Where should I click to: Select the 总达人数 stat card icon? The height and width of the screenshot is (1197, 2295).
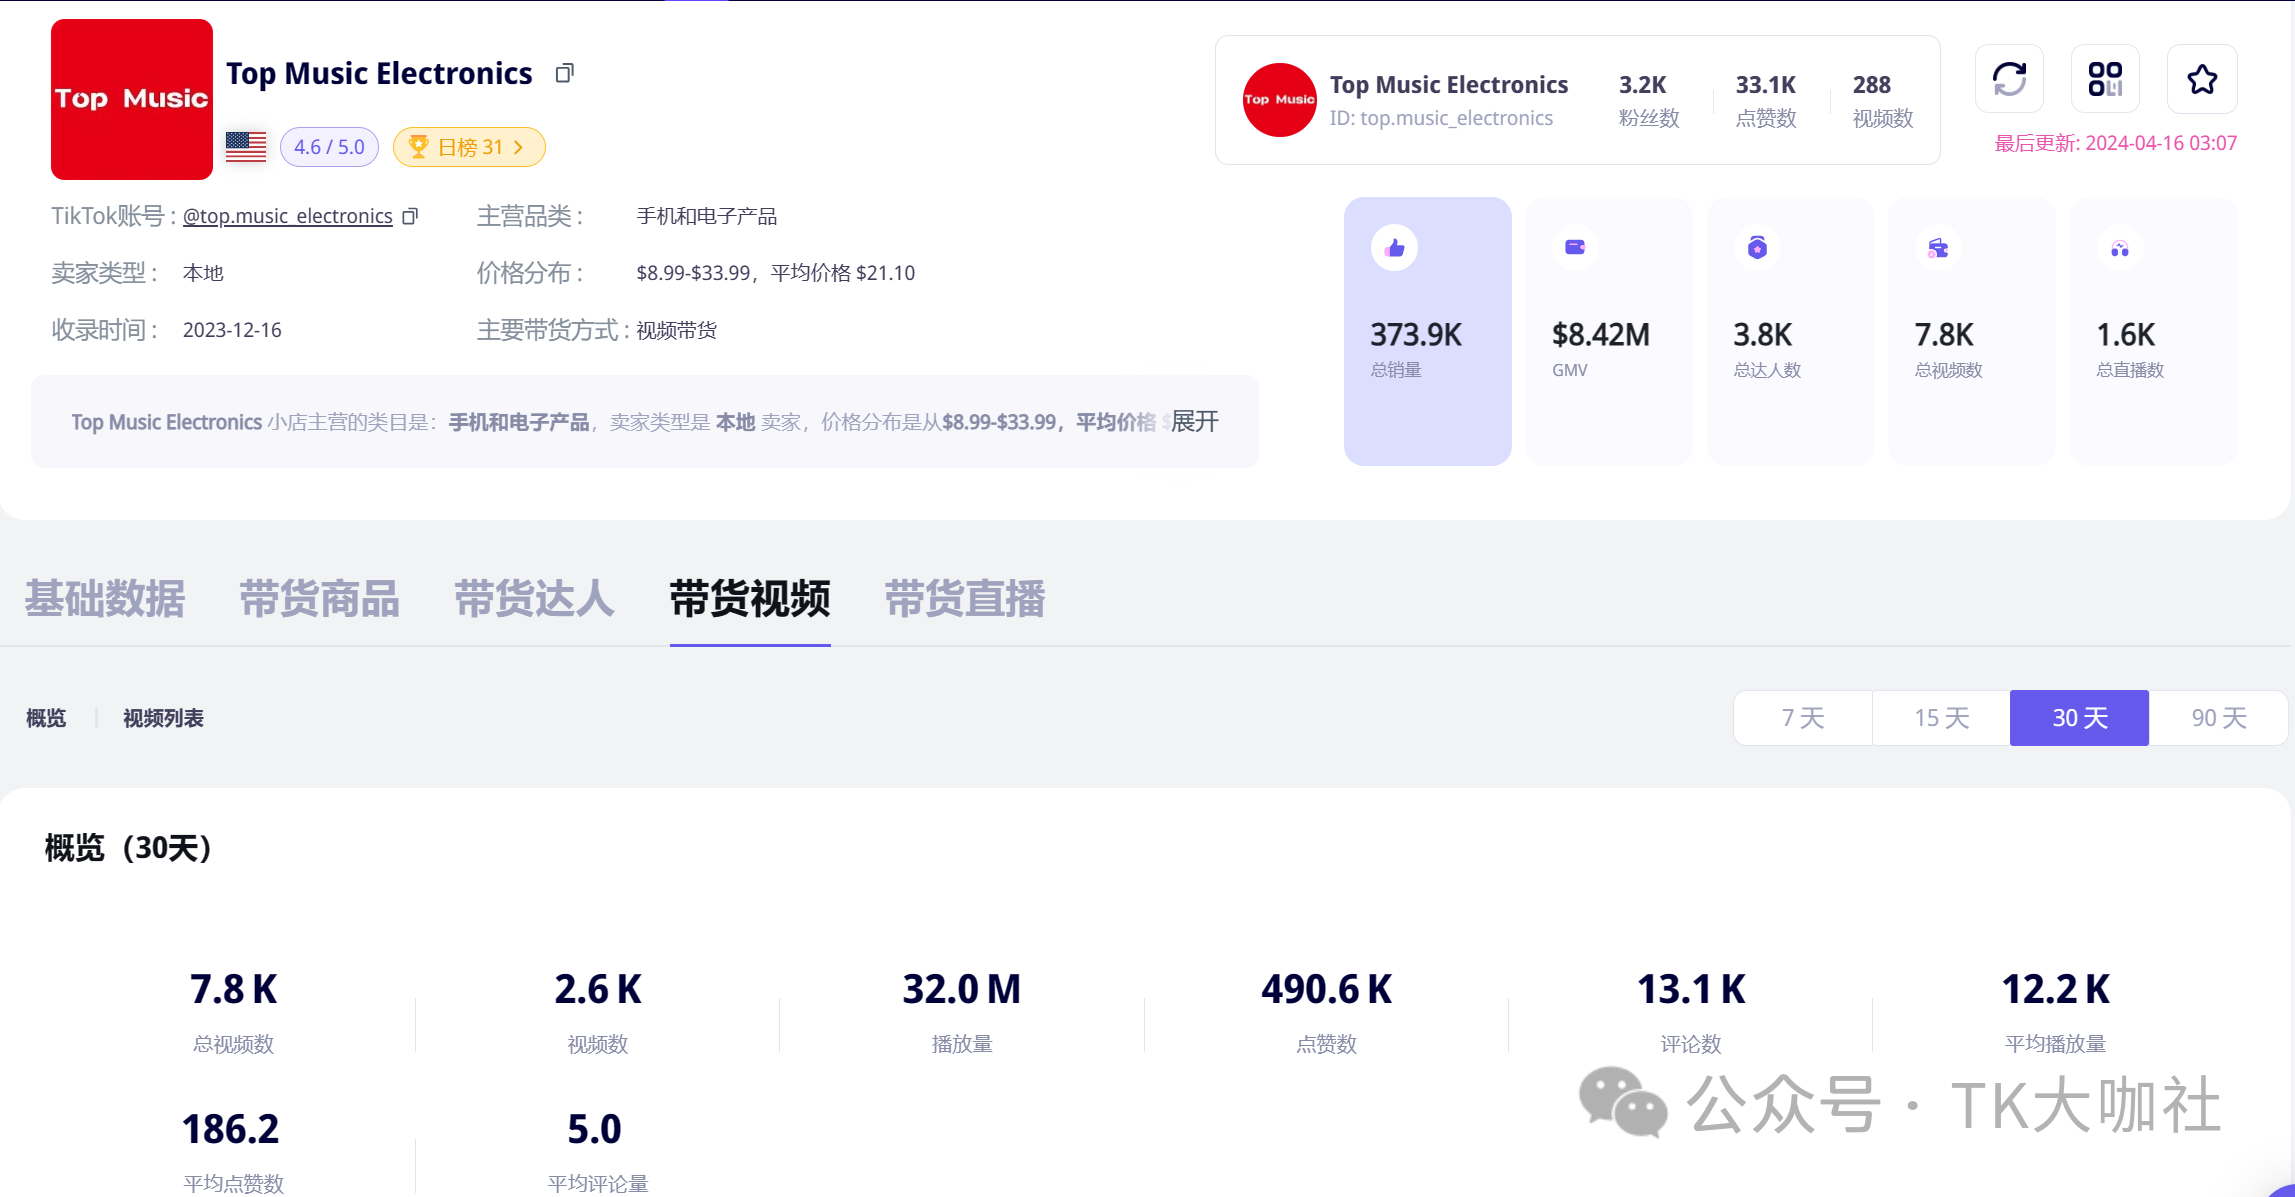tap(1757, 248)
